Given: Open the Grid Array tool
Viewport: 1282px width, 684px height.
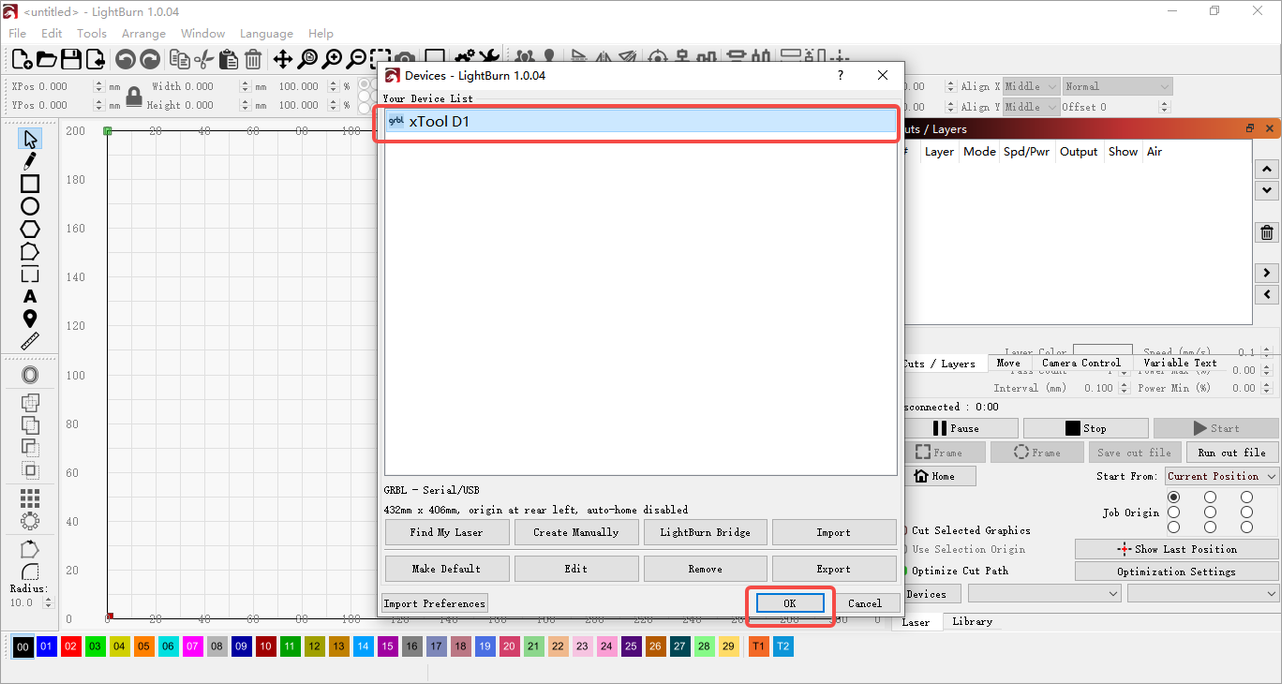Looking at the screenshot, I should pos(30,497).
